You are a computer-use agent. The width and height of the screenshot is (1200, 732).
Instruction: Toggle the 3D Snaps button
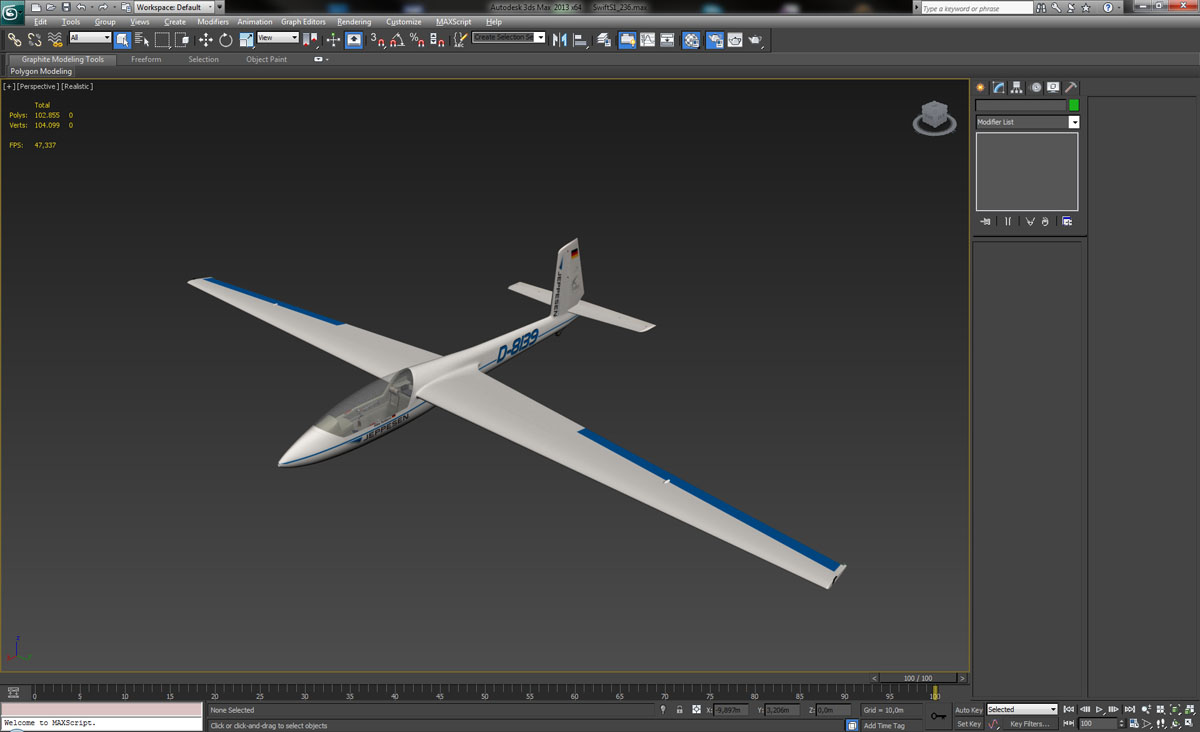(x=377, y=40)
